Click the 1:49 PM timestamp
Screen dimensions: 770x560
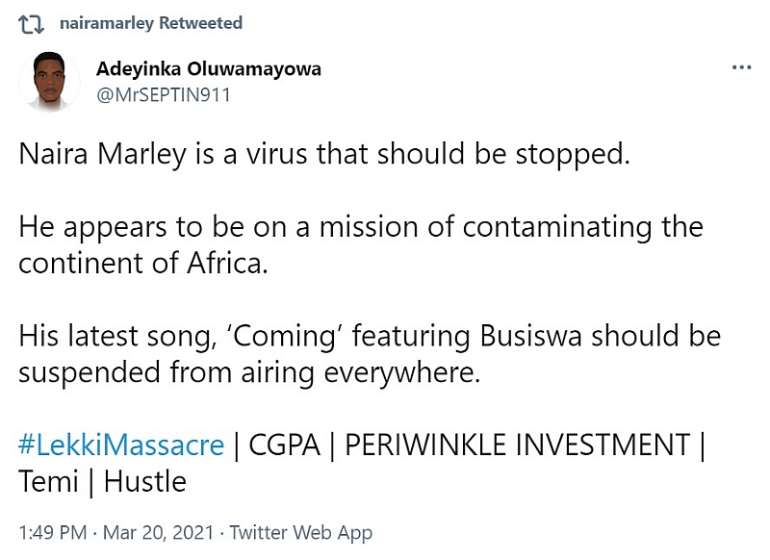53,533
